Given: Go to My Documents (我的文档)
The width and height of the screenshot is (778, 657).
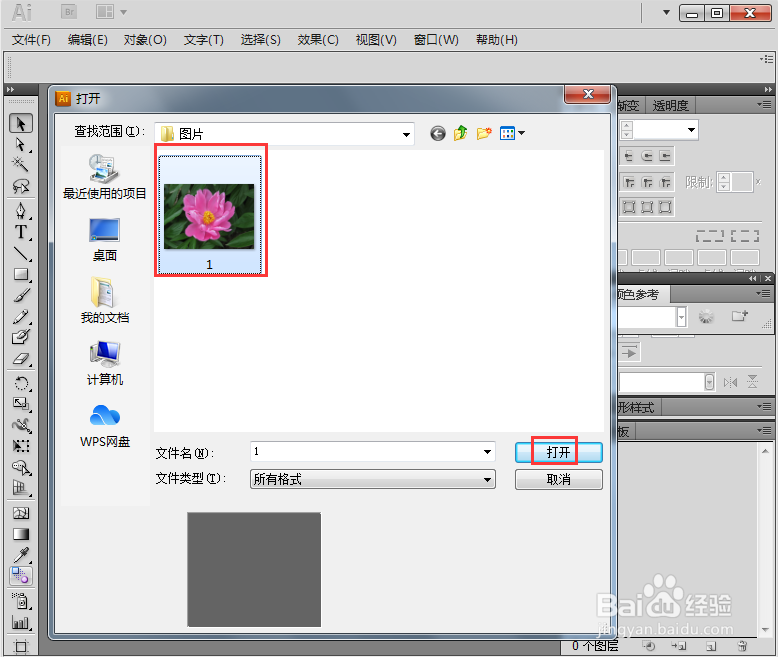Looking at the screenshot, I should click(104, 301).
